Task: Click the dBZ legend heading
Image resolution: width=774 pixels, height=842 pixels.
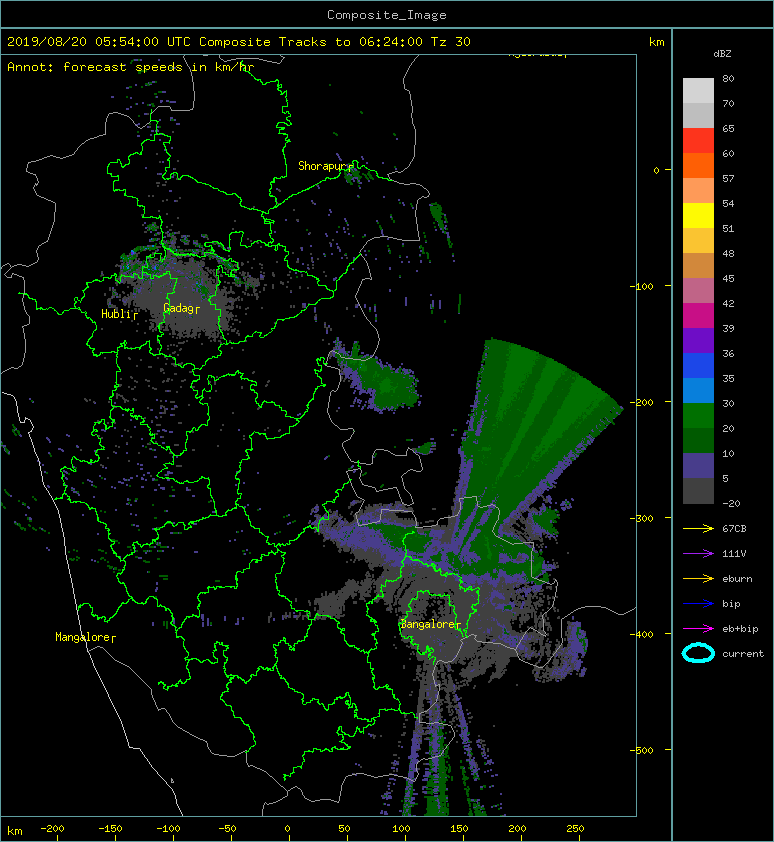Action: coord(722,54)
